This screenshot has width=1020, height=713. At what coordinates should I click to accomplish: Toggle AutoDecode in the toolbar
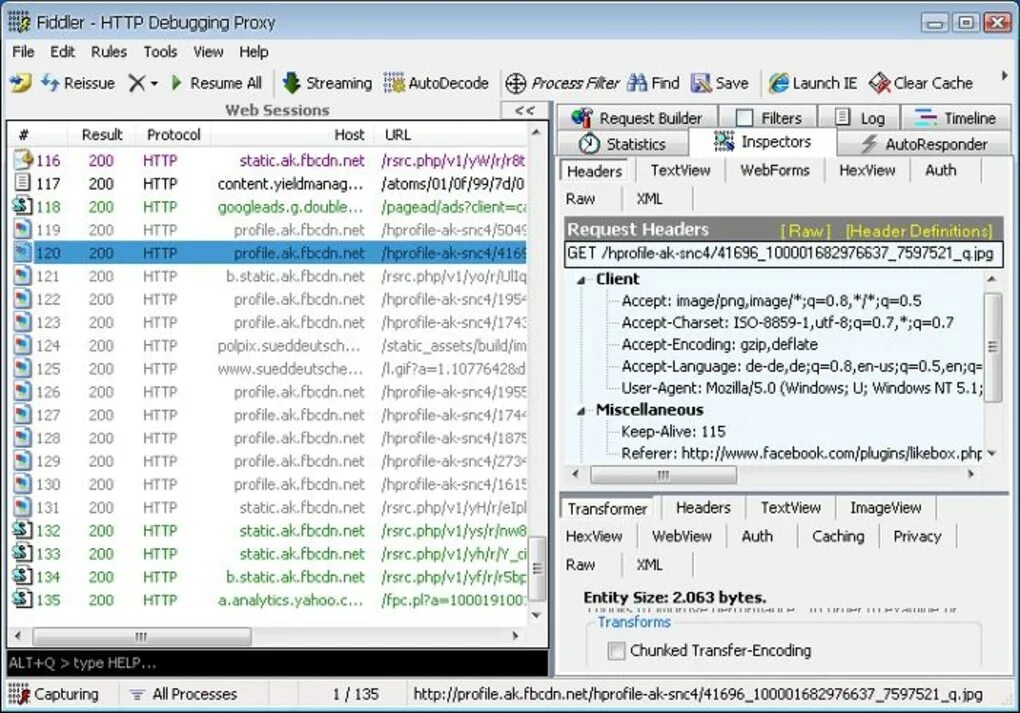tap(435, 83)
